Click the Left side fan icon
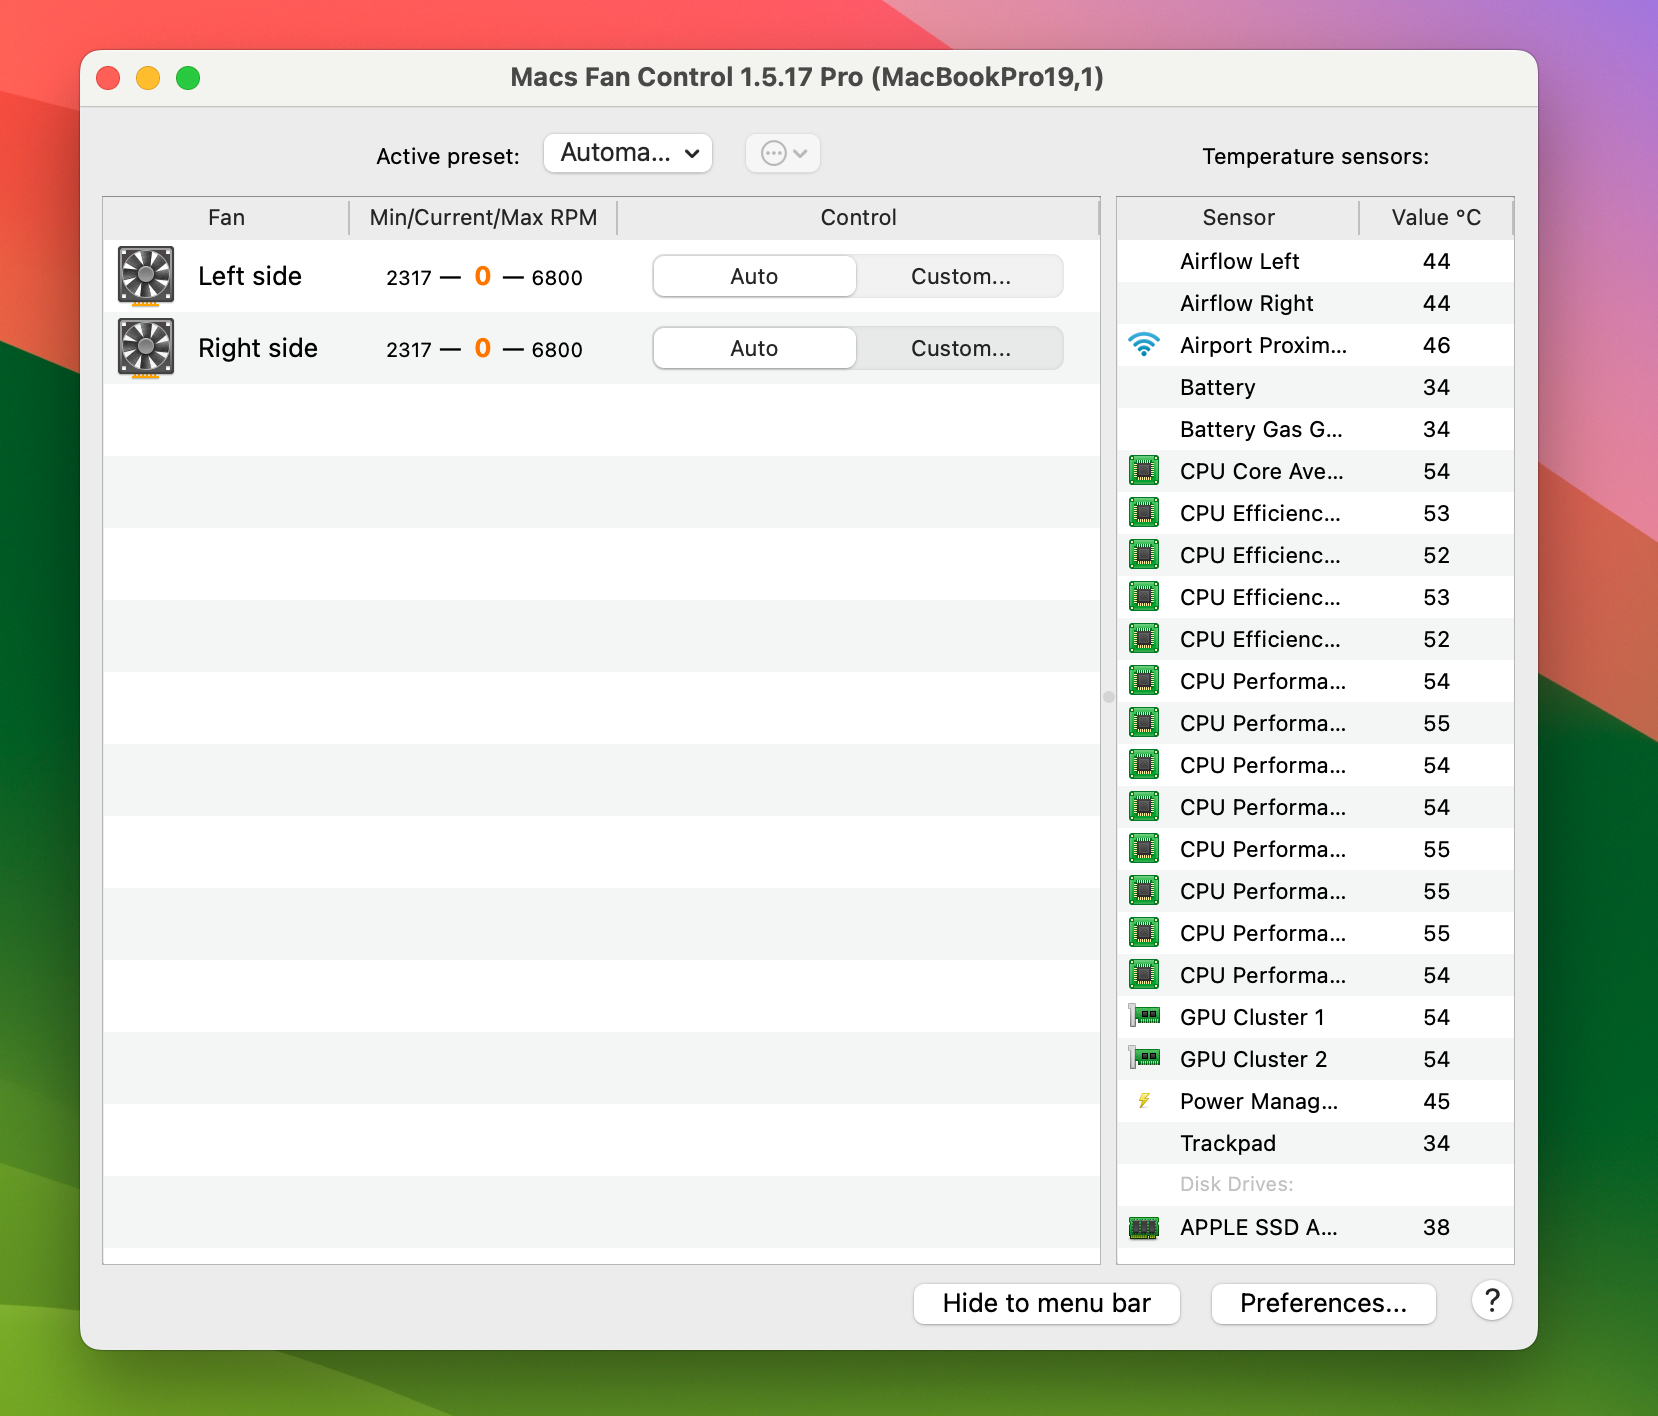The image size is (1658, 1416). [x=145, y=276]
